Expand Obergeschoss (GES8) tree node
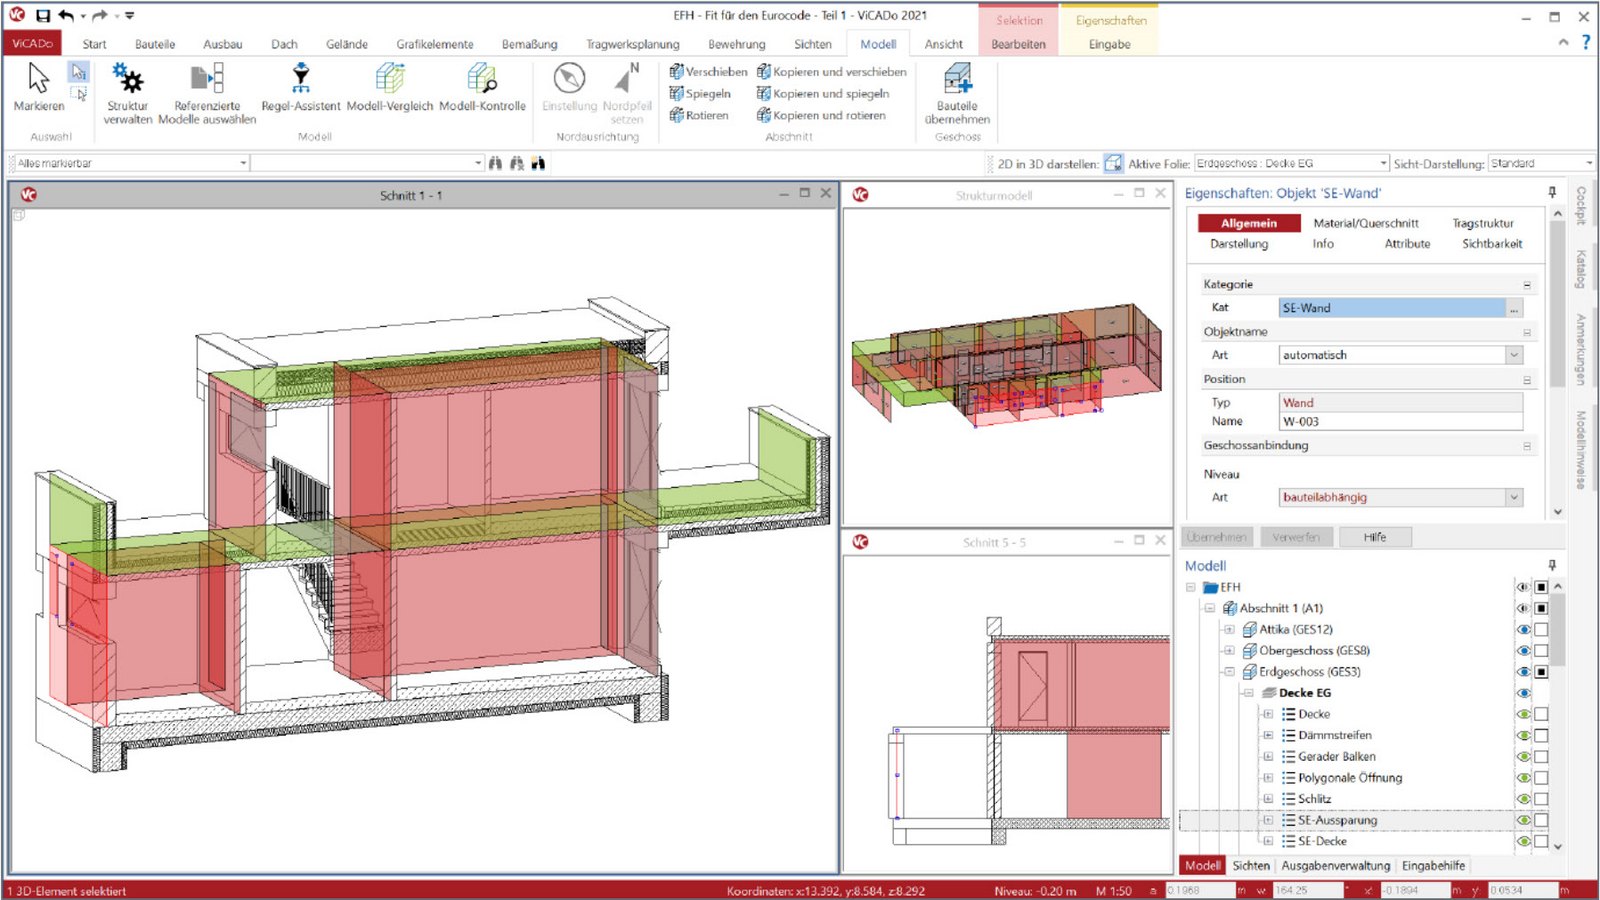Screen dimensions: 1600x900 (x=1229, y=651)
